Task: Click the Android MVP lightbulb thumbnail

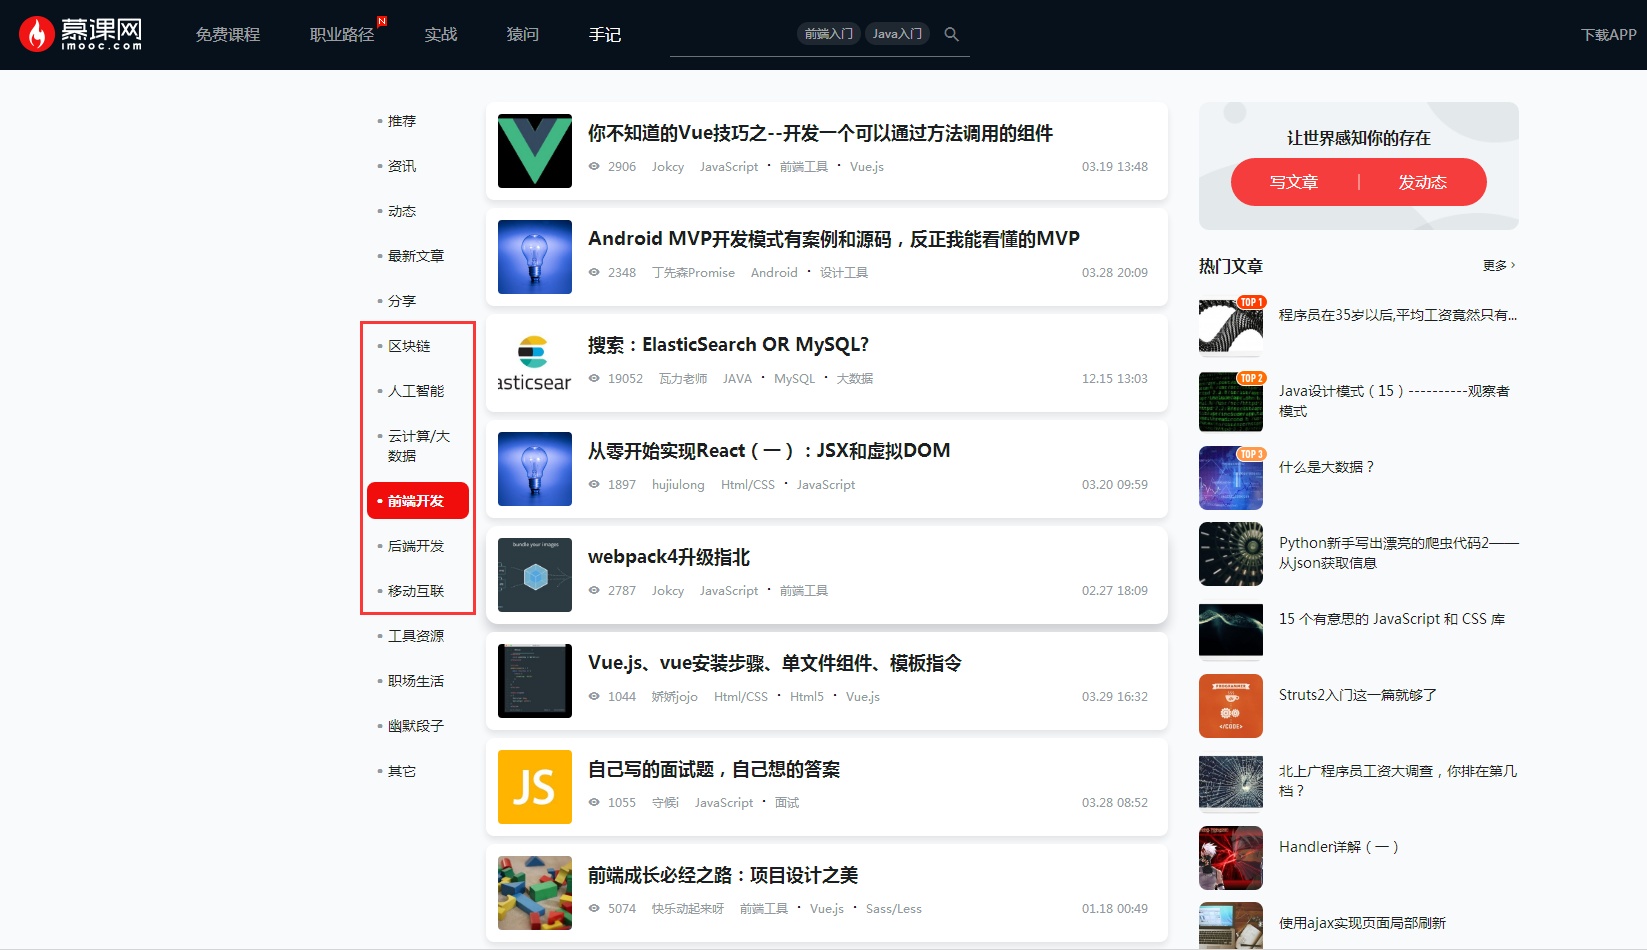Action: [534, 256]
